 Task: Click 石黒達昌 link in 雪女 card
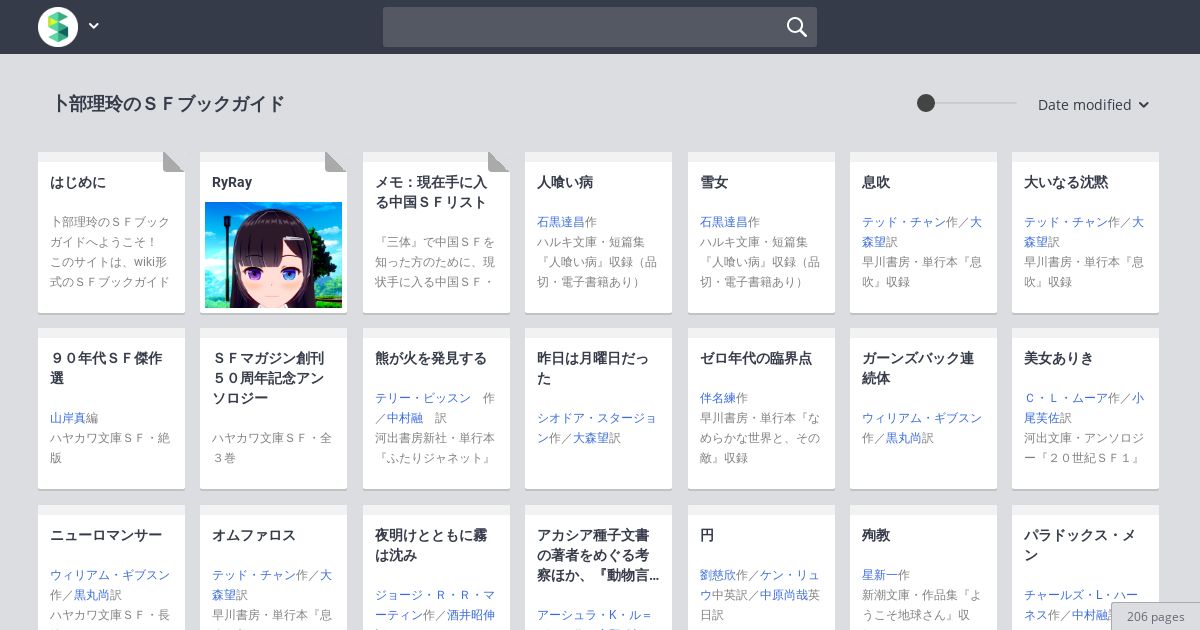(724, 222)
